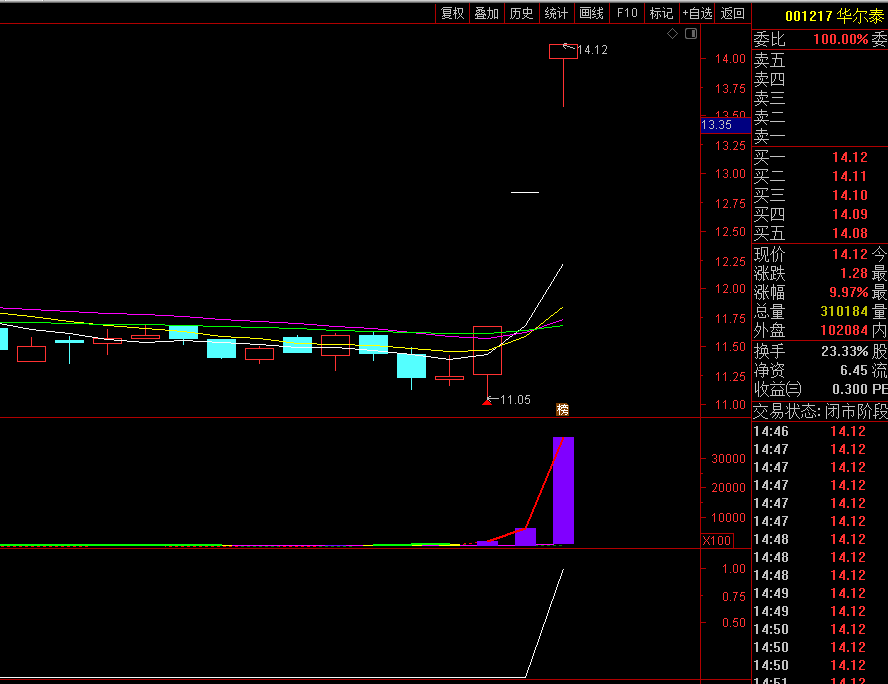
Task: Click the 收益(三) 0.300 value
Action: (x=849, y=390)
